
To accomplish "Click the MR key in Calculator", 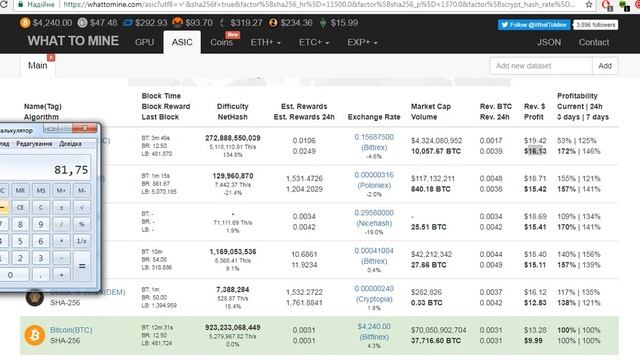I will click(x=20, y=190).
